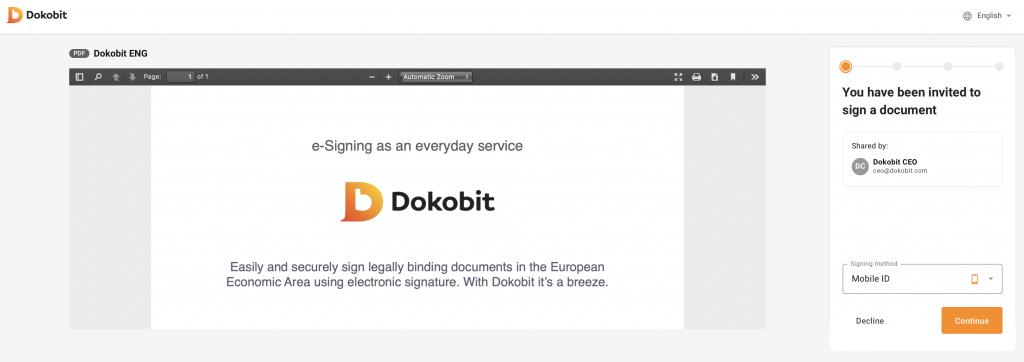Click the Decline button
This screenshot has height=362, width=1024.
point(870,321)
